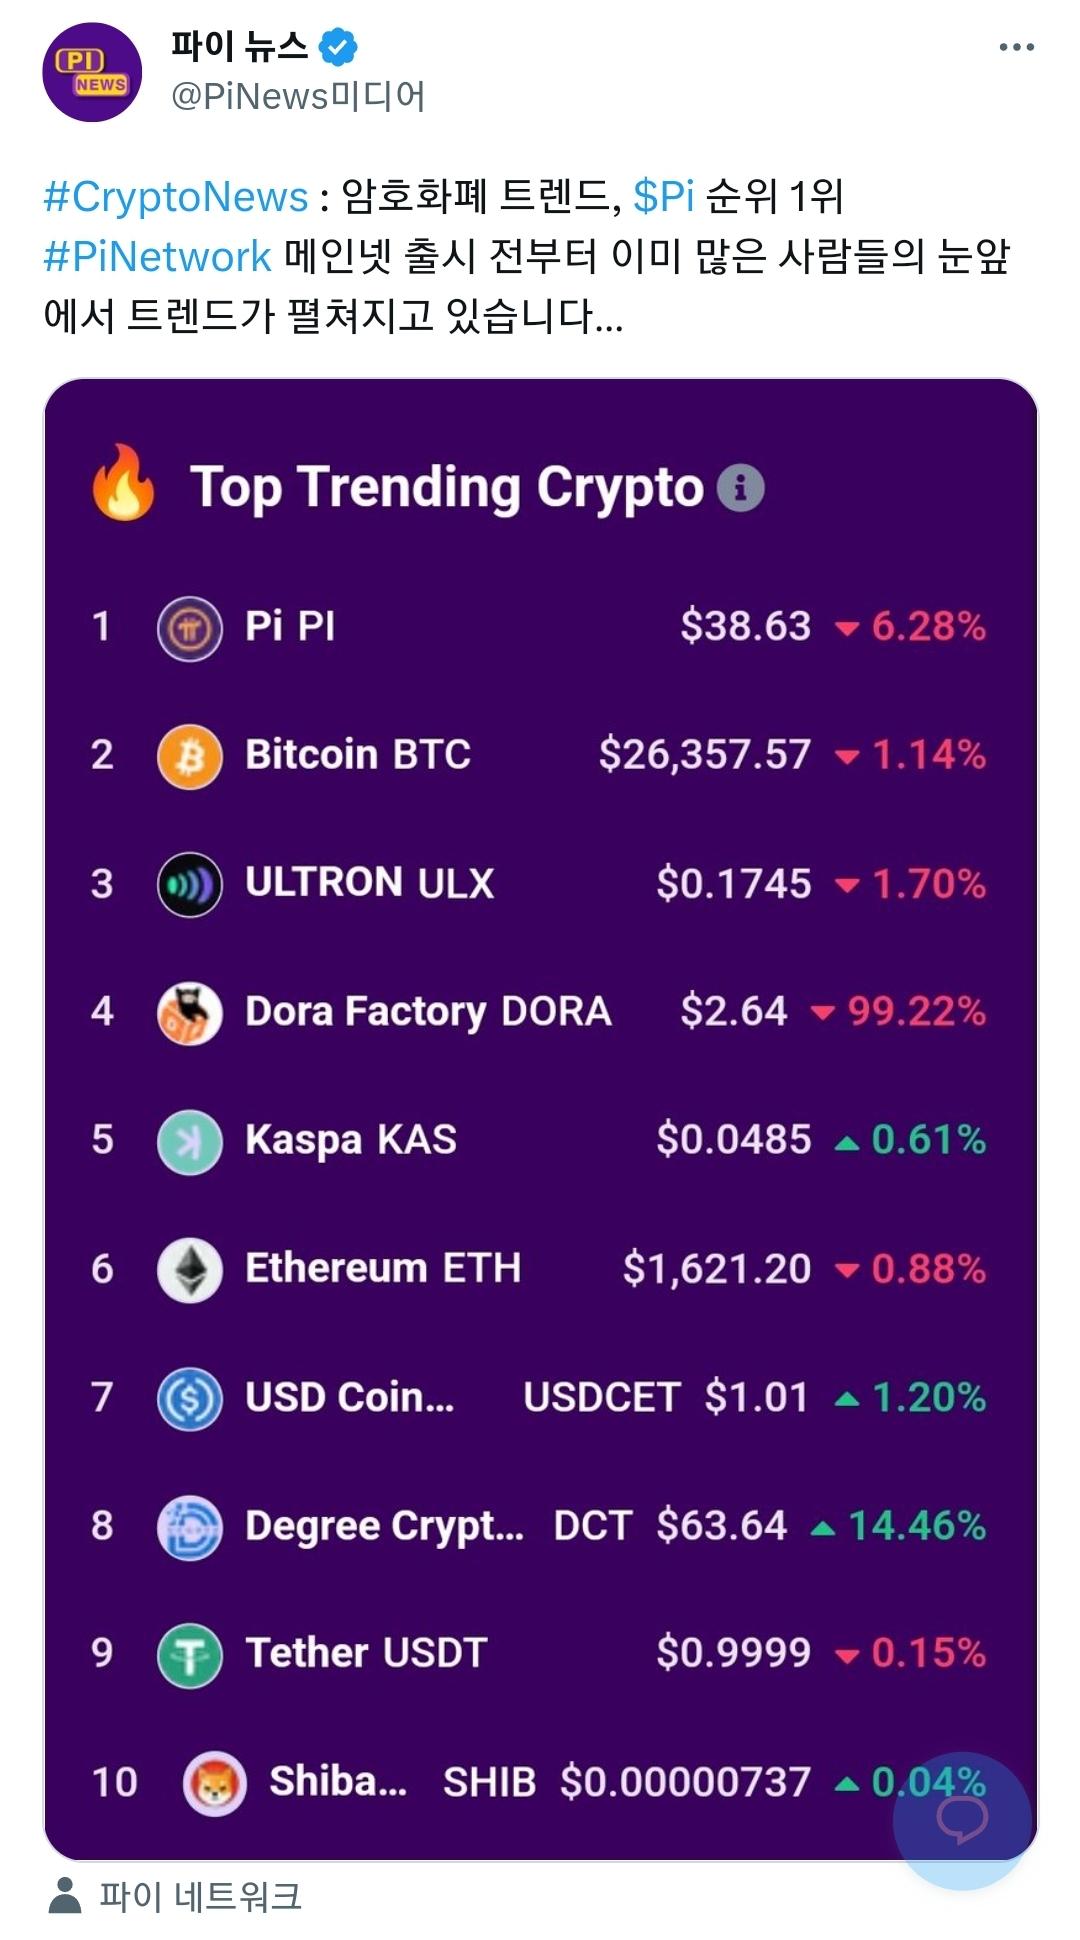Open the three-dot tweet options menu
This screenshot has width=1080, height=1940.
point(1016,47)
